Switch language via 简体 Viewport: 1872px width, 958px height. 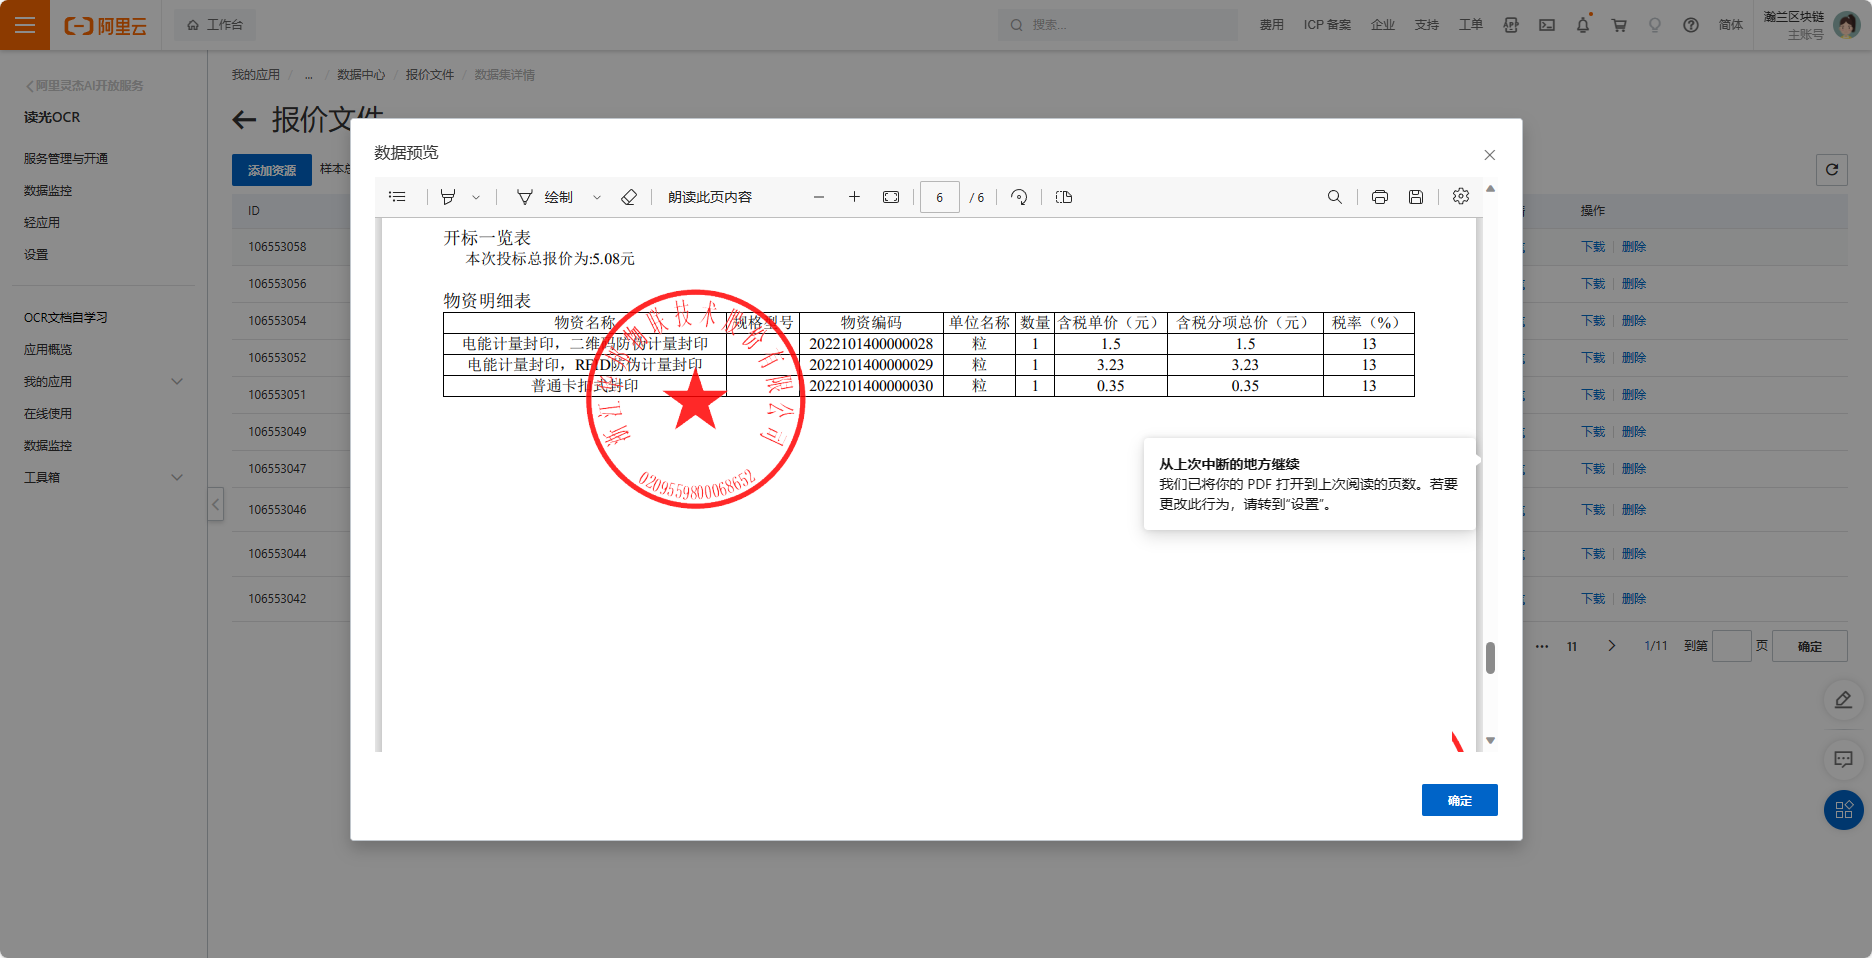pyautogui.click(x=1731, y=25)
